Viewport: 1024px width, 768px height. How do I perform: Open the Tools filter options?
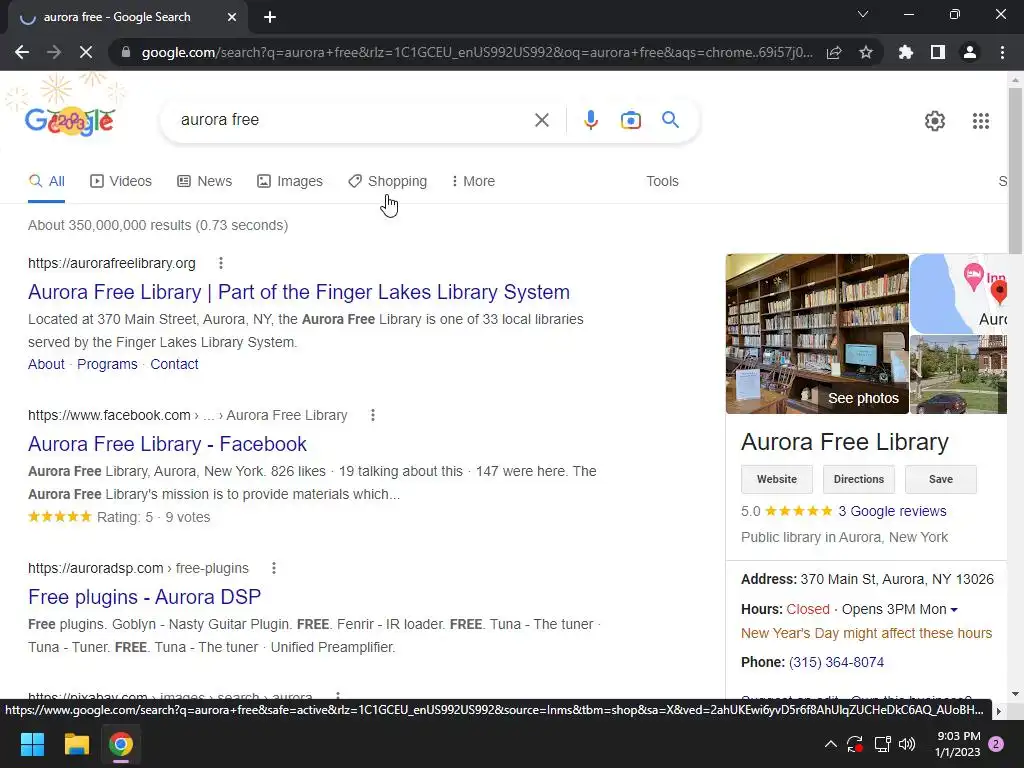tap(662, 181)
